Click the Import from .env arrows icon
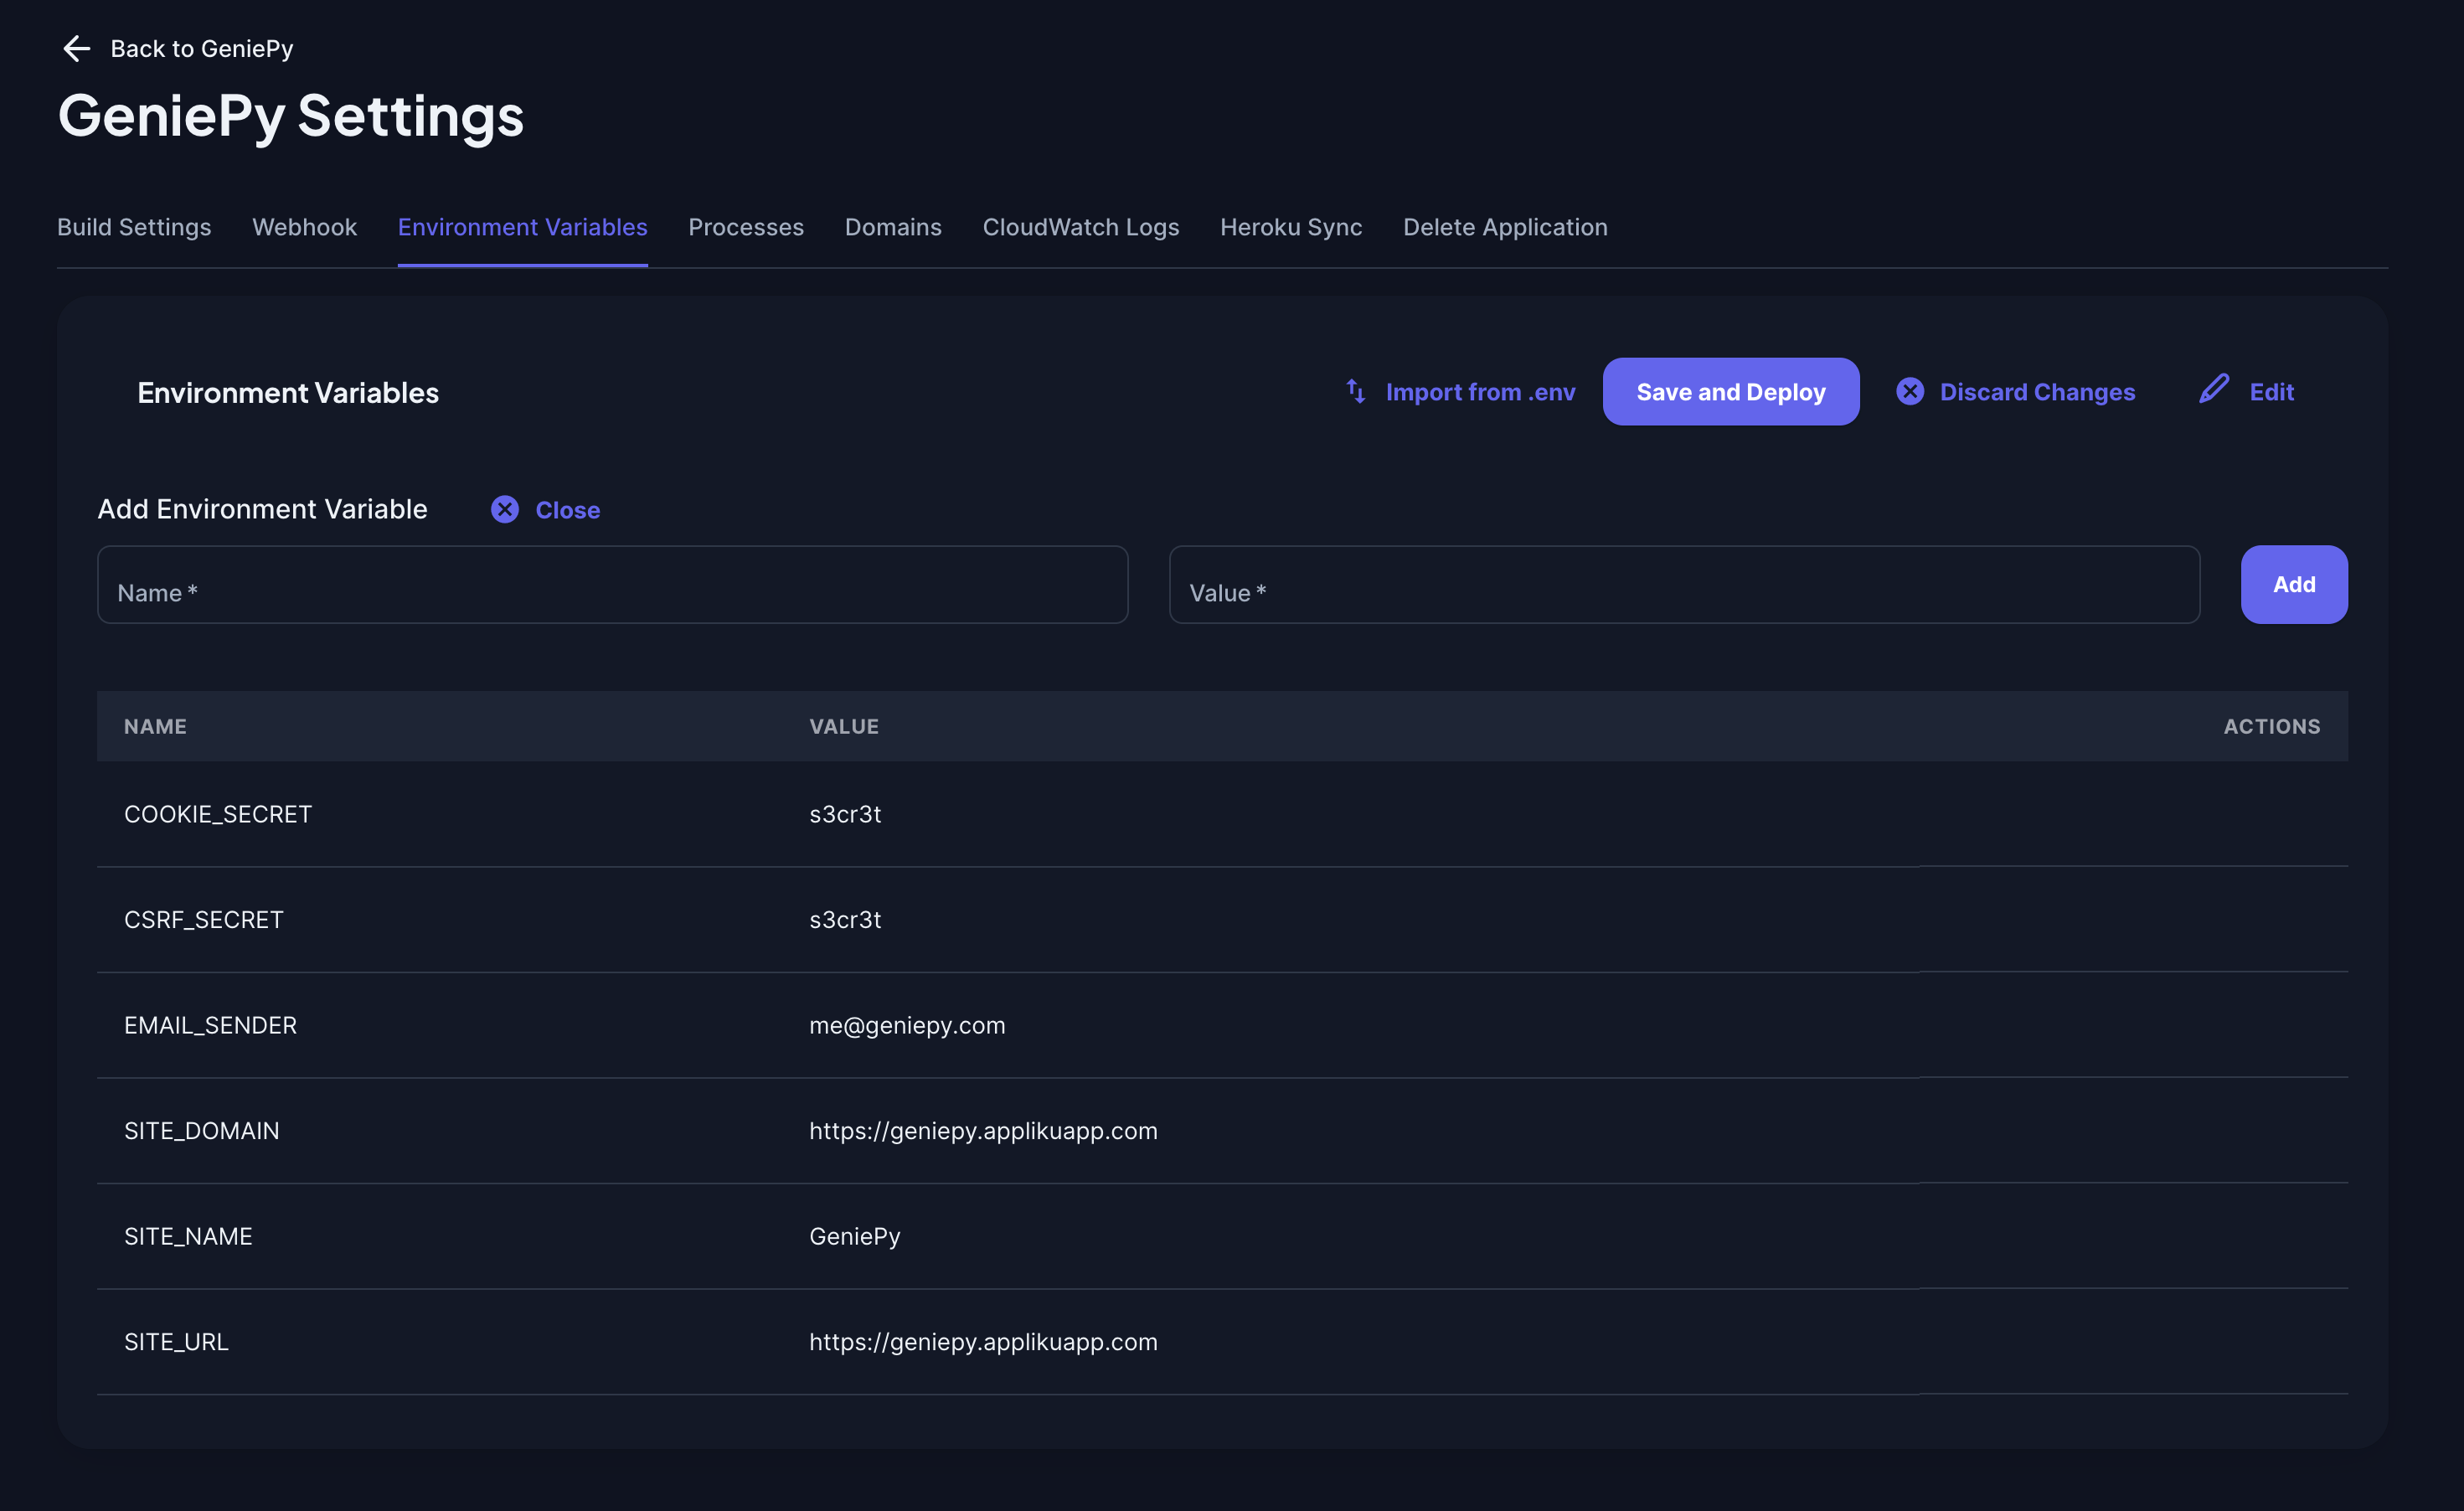 coord(1355,391)
